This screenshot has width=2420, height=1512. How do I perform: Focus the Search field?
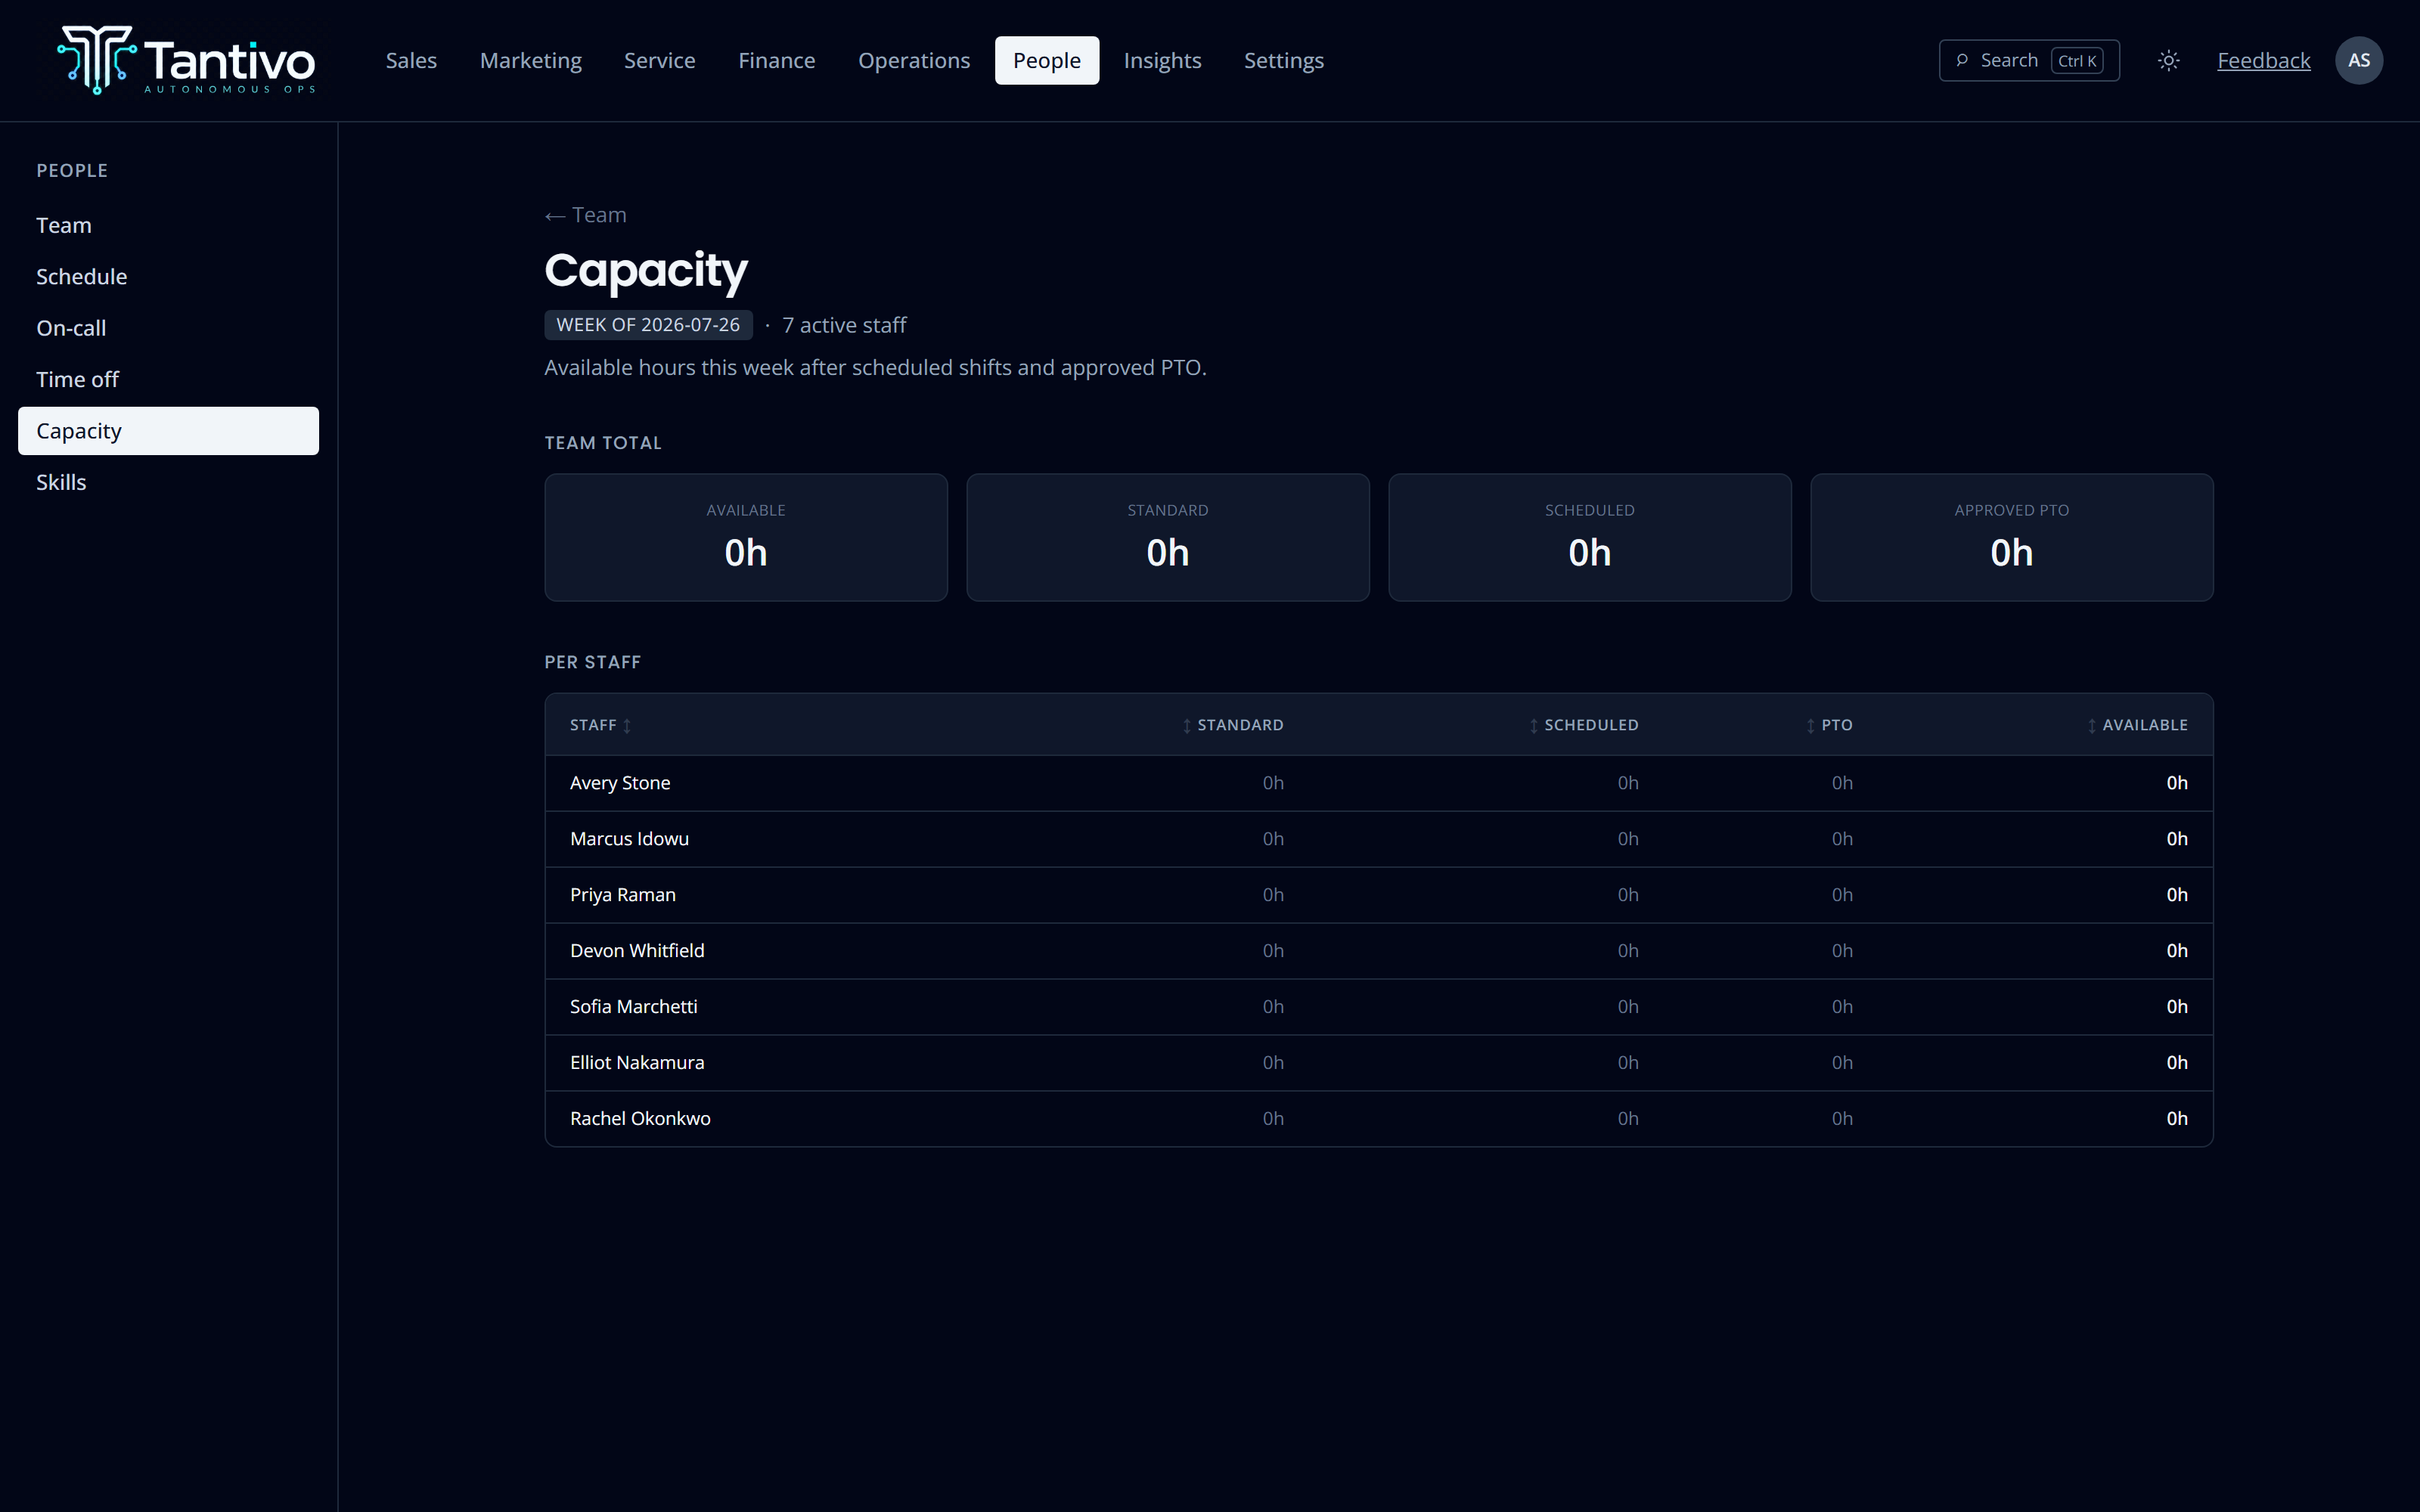pyautogui.click(x=2028, y=60)
